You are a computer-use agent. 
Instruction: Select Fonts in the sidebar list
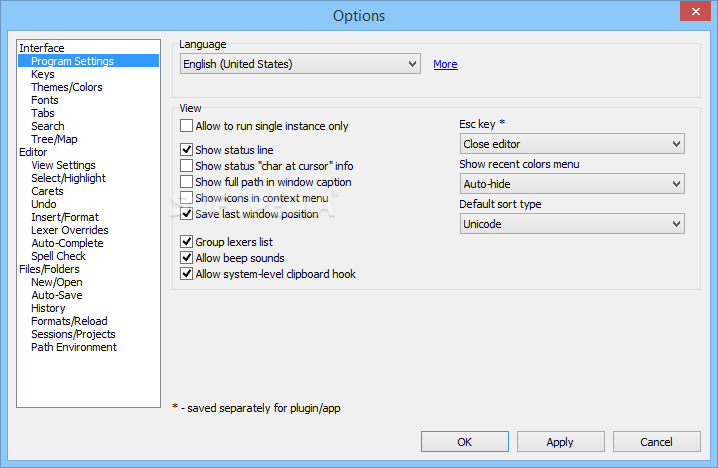45,100
